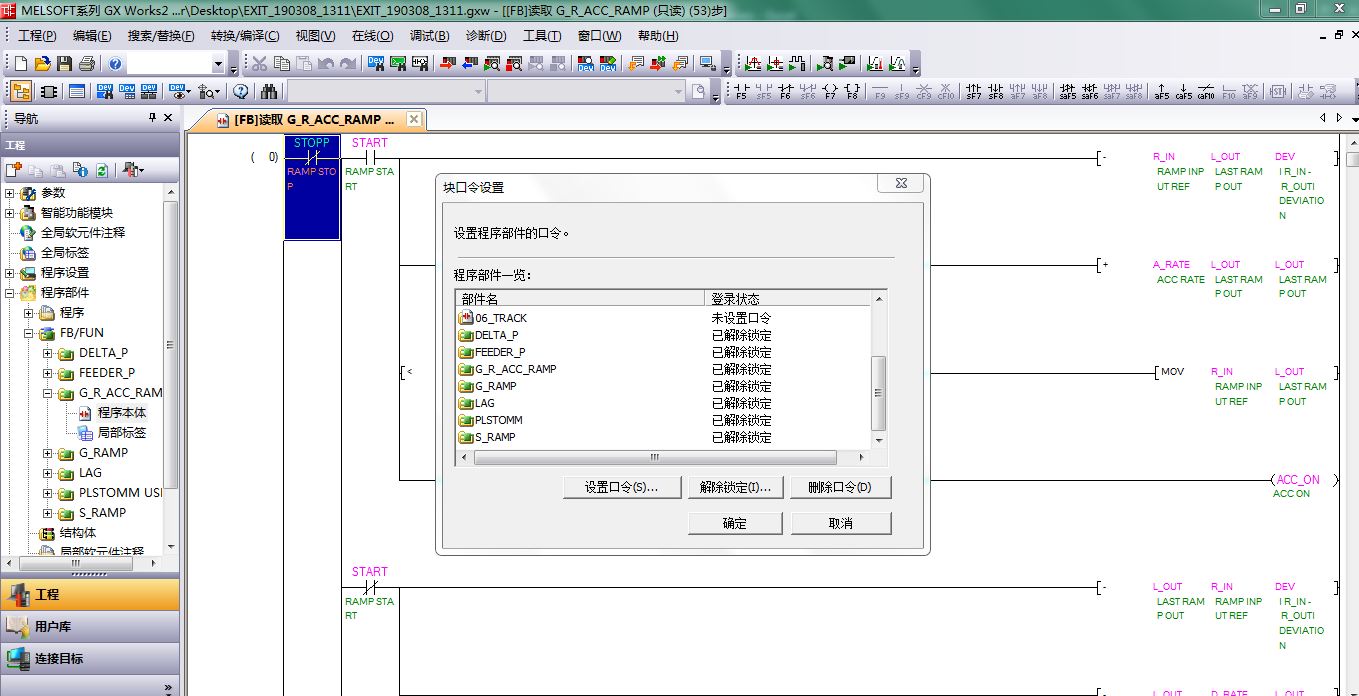
Task: Expand the 参数 tree node
Action: point(10,193)
